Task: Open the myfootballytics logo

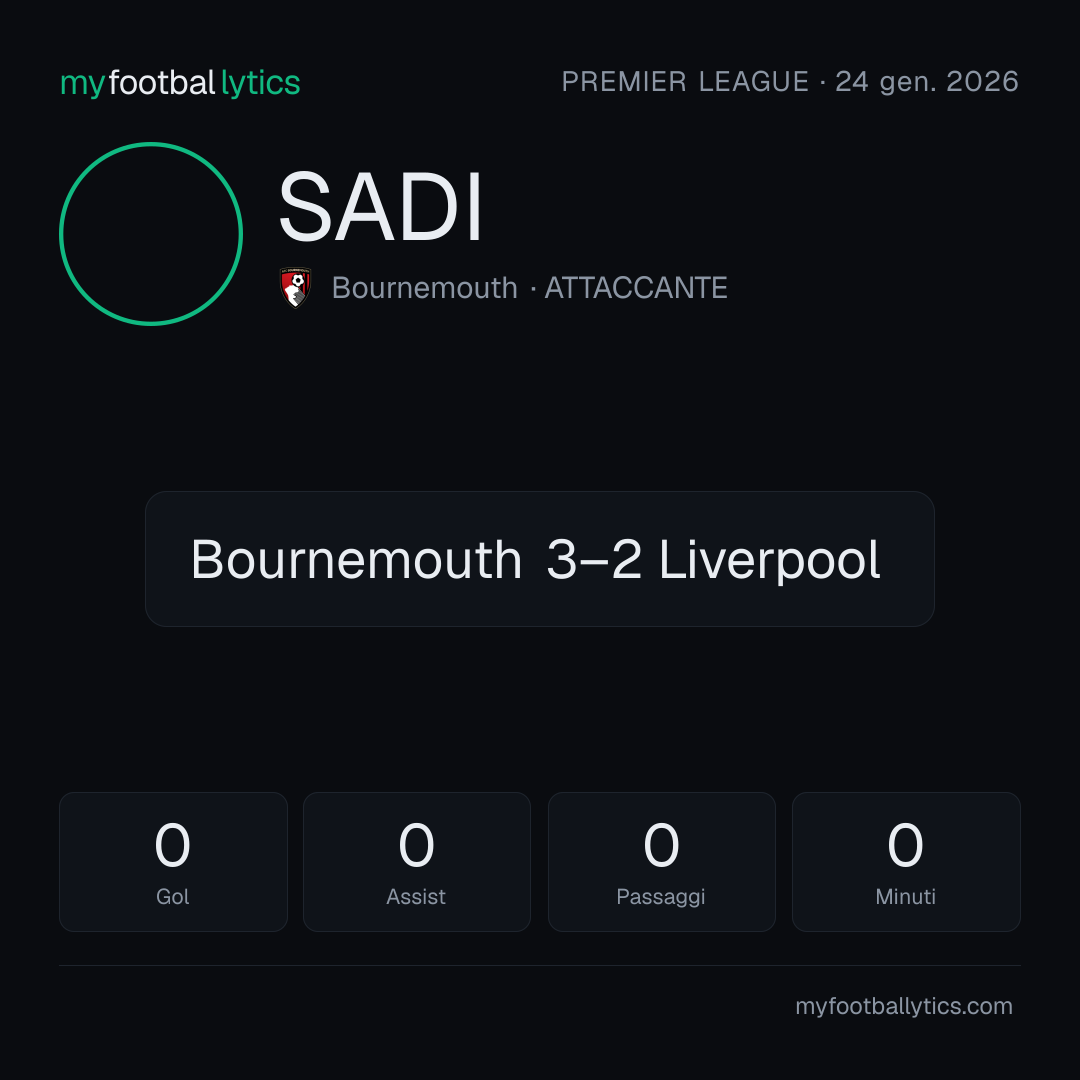Action: point(180,83)
